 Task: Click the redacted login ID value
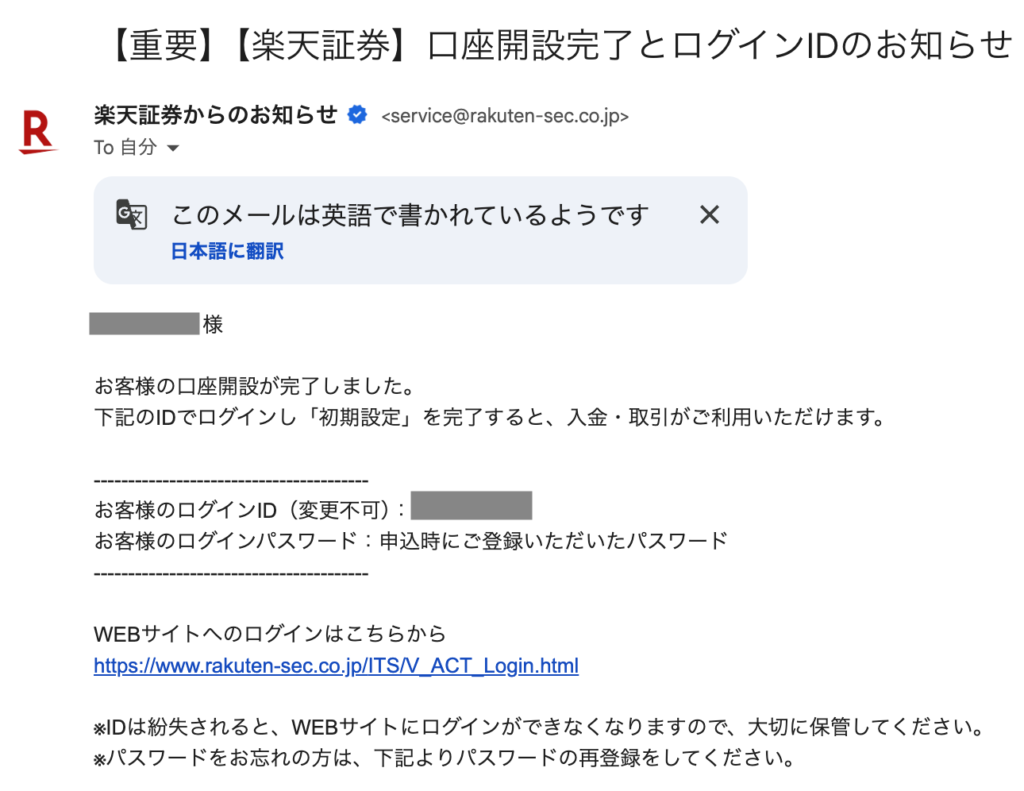click(x=471, y=505)
